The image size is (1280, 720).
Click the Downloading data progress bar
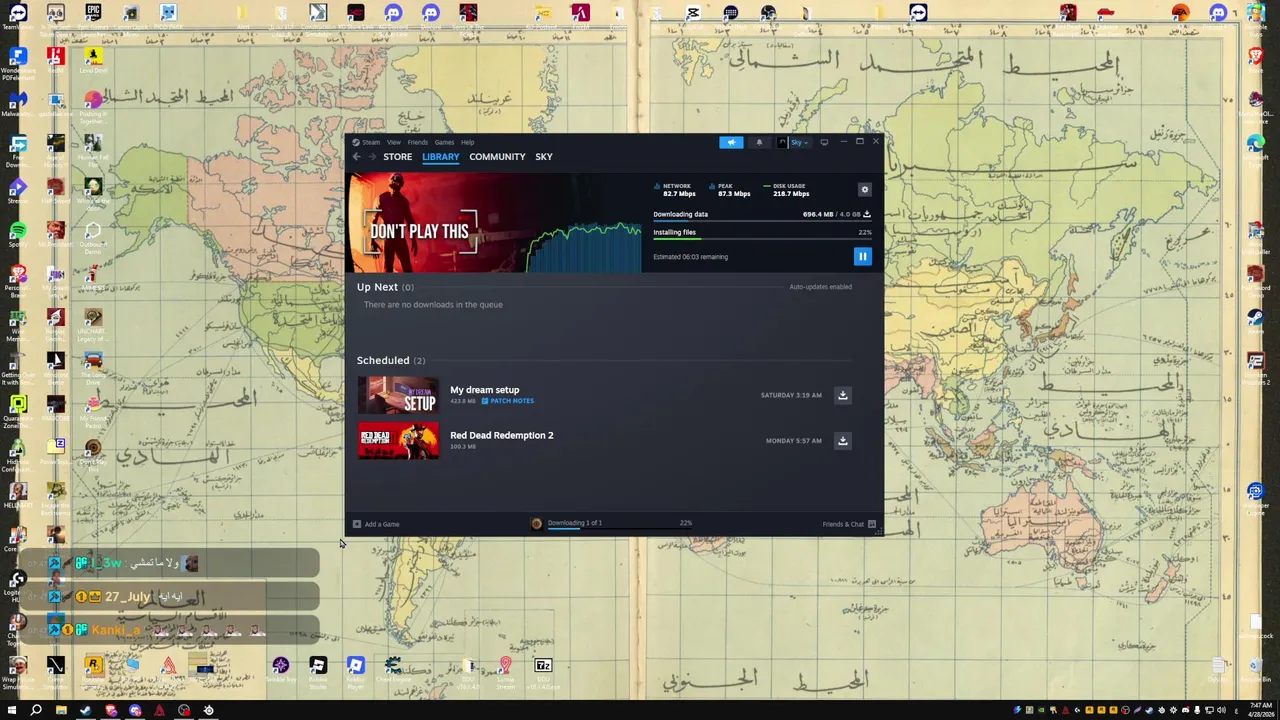click(762, 221)
